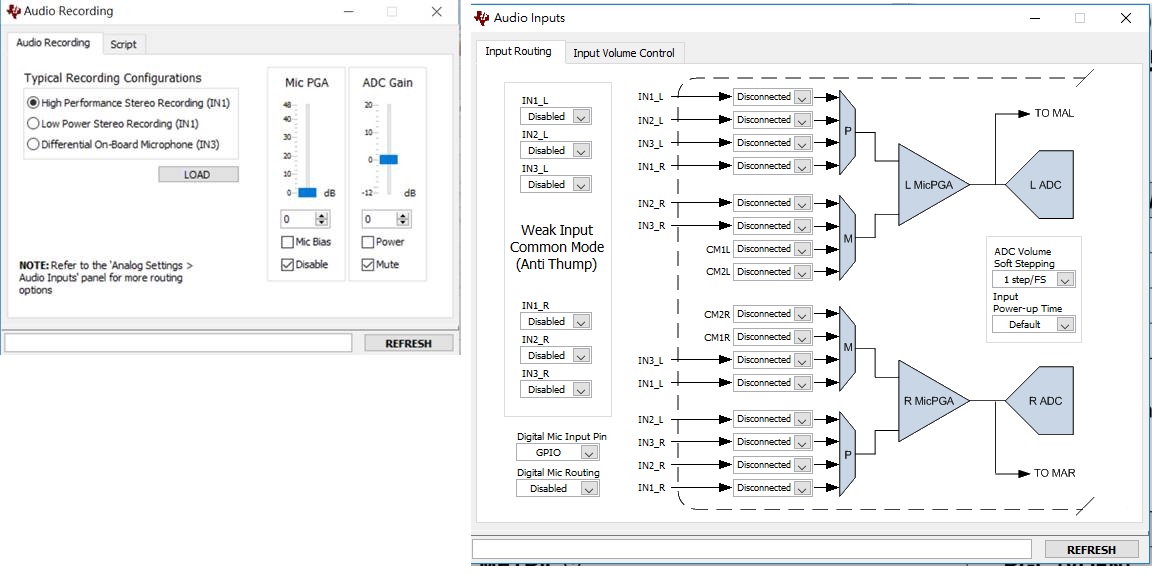Click the M mux block feeding R MicPGA
This screenshot has height=585, width=1159.
pyautogui.click(x=848, y=348)
